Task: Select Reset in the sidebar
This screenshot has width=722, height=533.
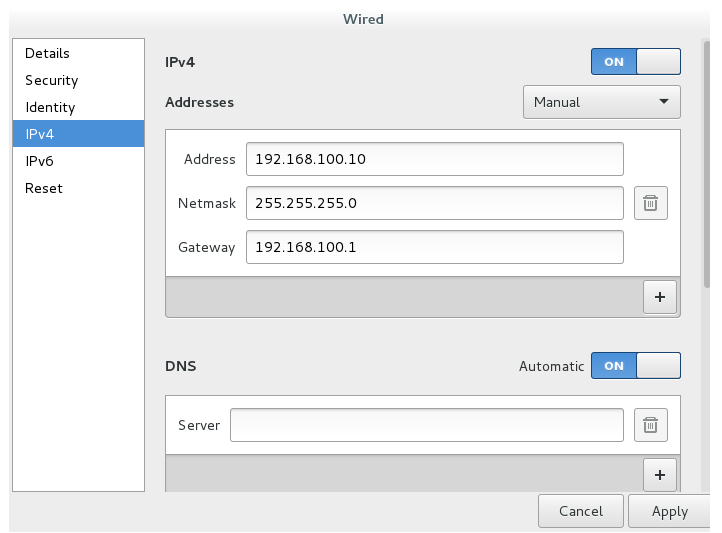Action: [78, 188]
